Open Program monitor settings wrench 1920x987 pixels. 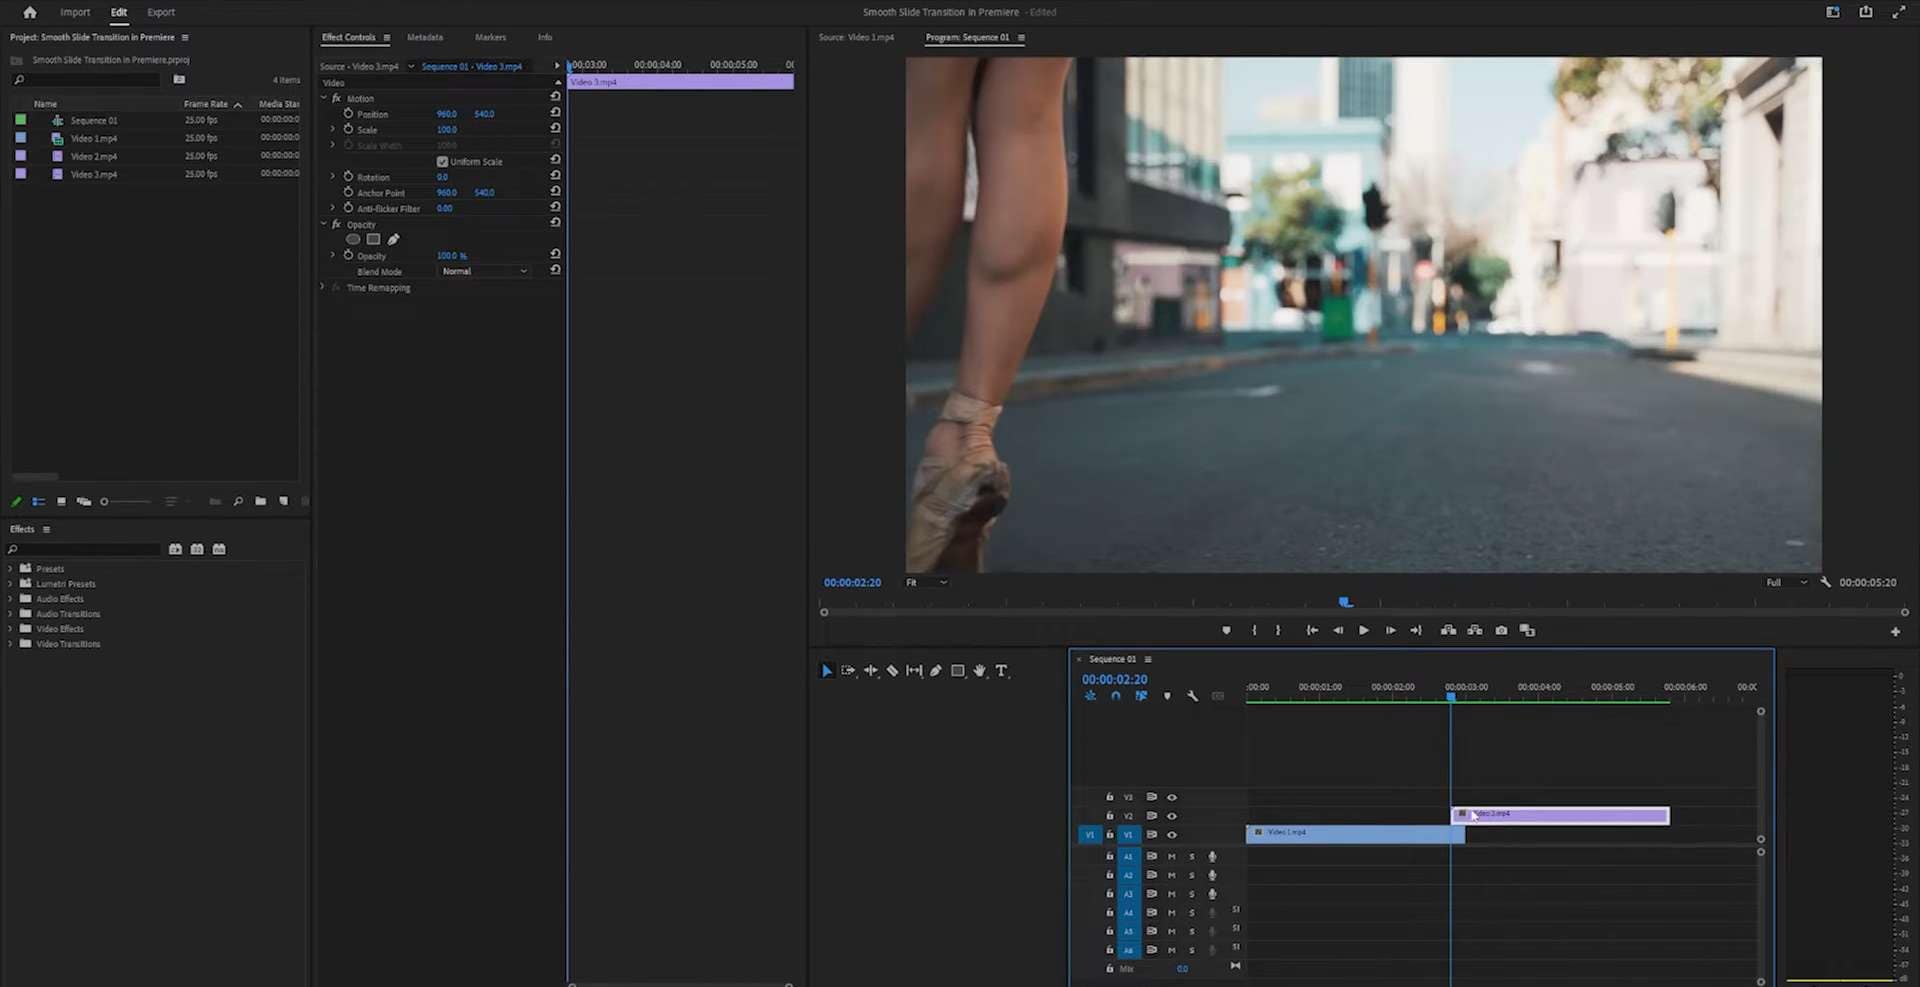point(1825,582)
